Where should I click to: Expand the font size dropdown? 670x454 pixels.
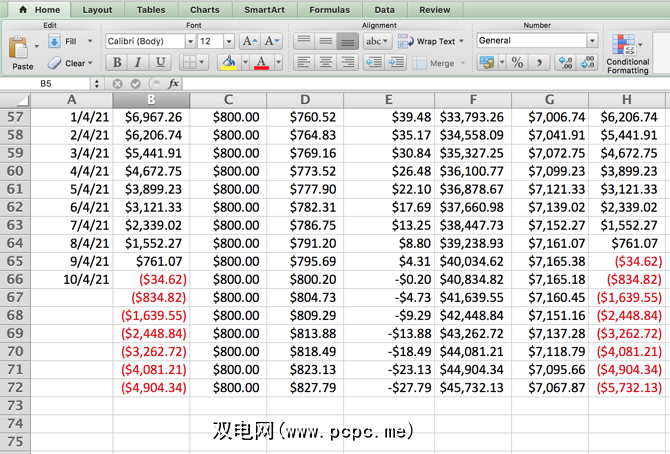230,41
